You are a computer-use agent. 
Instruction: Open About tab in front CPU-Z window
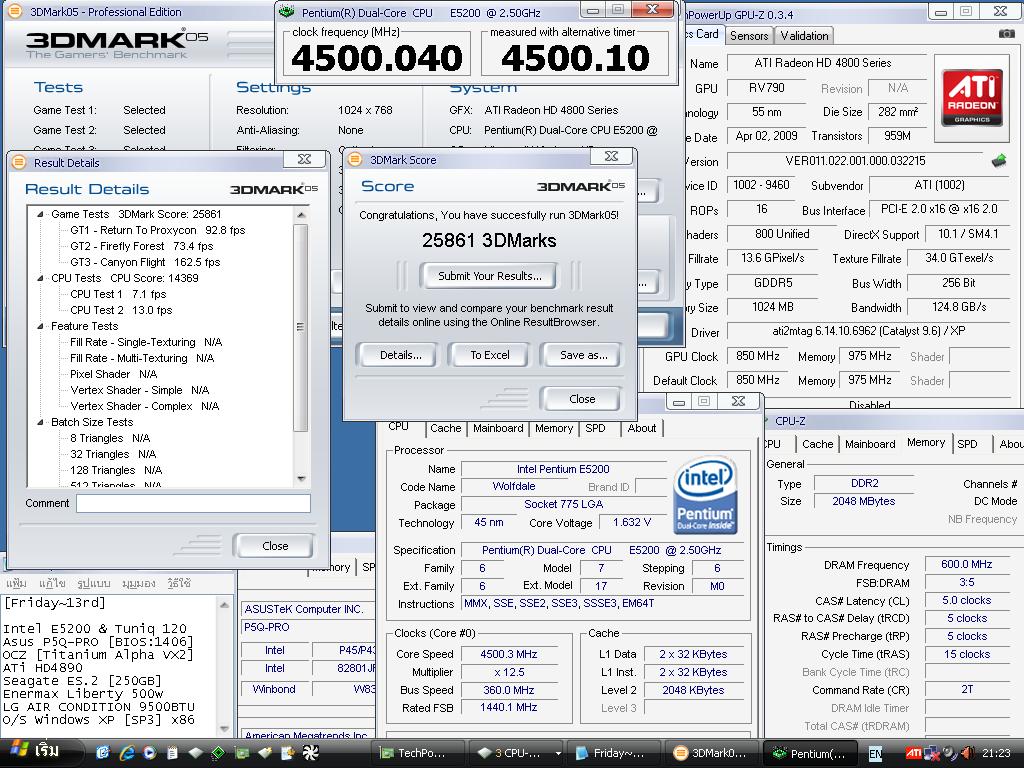[641, 428]
